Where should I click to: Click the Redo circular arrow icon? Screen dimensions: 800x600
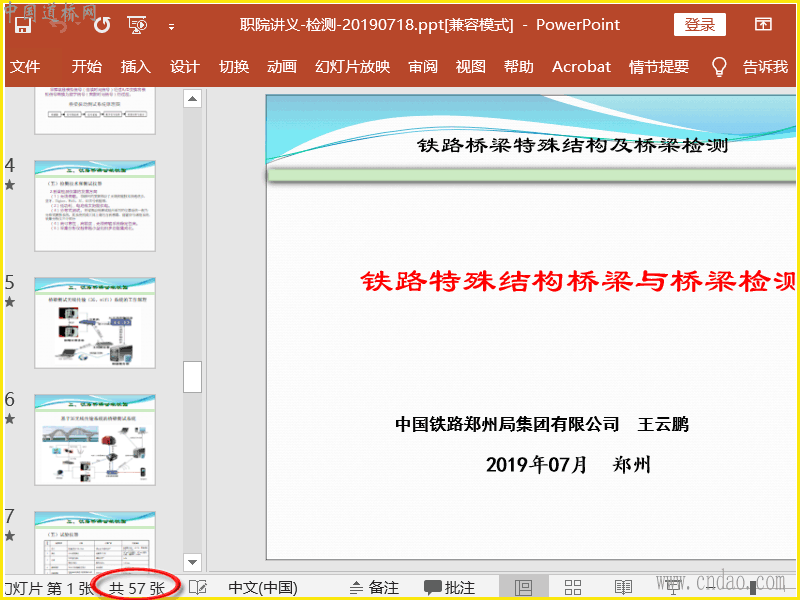click(102, 24)
